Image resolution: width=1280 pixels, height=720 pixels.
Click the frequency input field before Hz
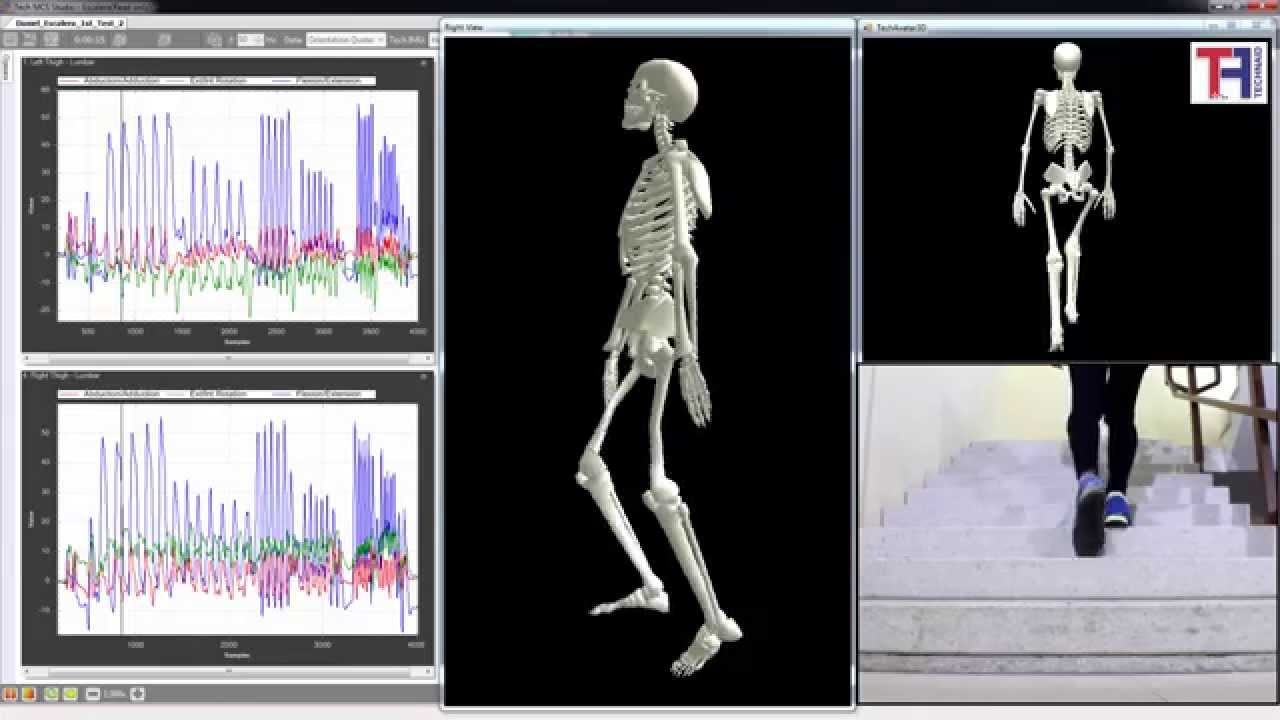tap(250, 40)
